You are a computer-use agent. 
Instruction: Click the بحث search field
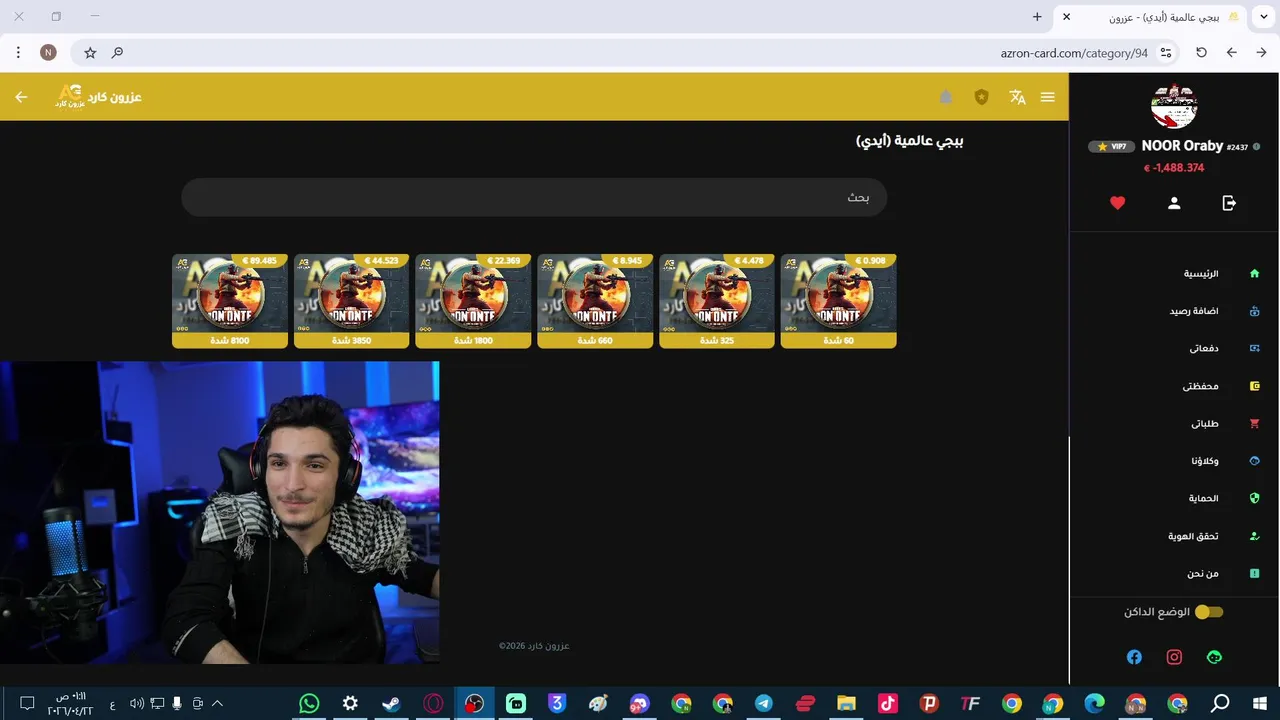(x=534, y=197)
